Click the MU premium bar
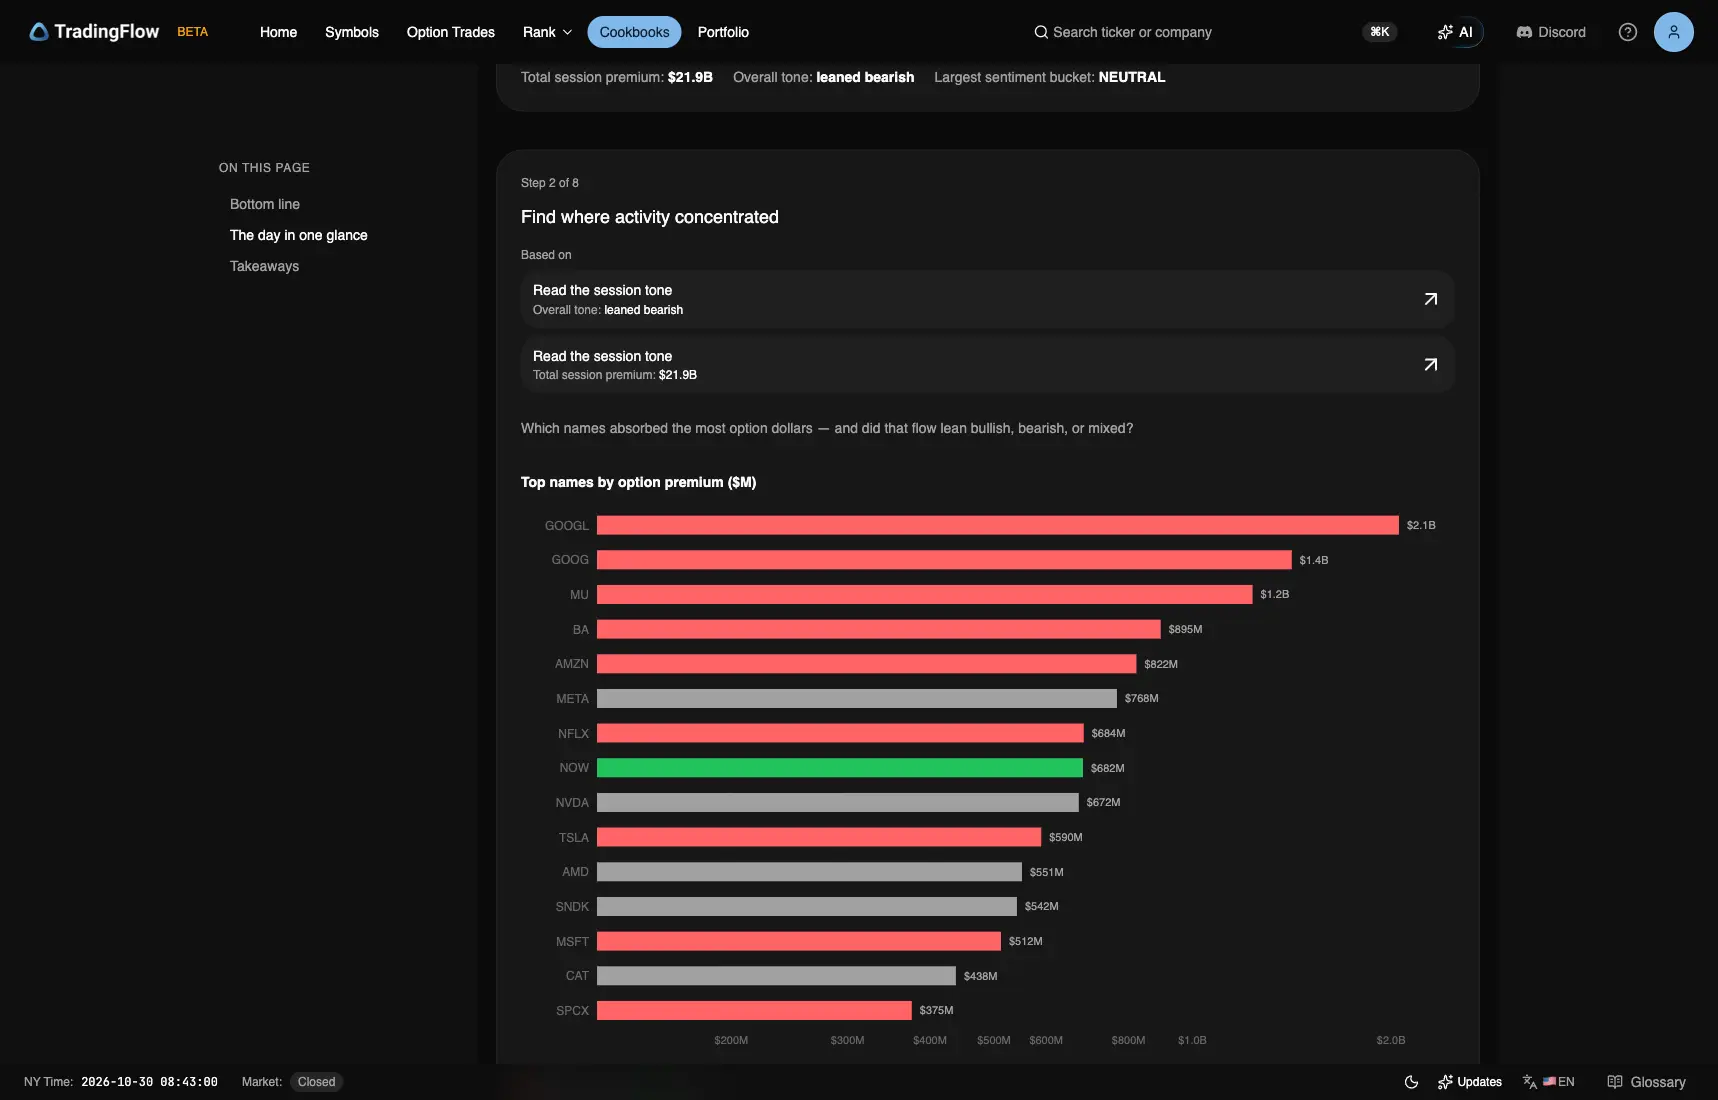 coord(925,594)
